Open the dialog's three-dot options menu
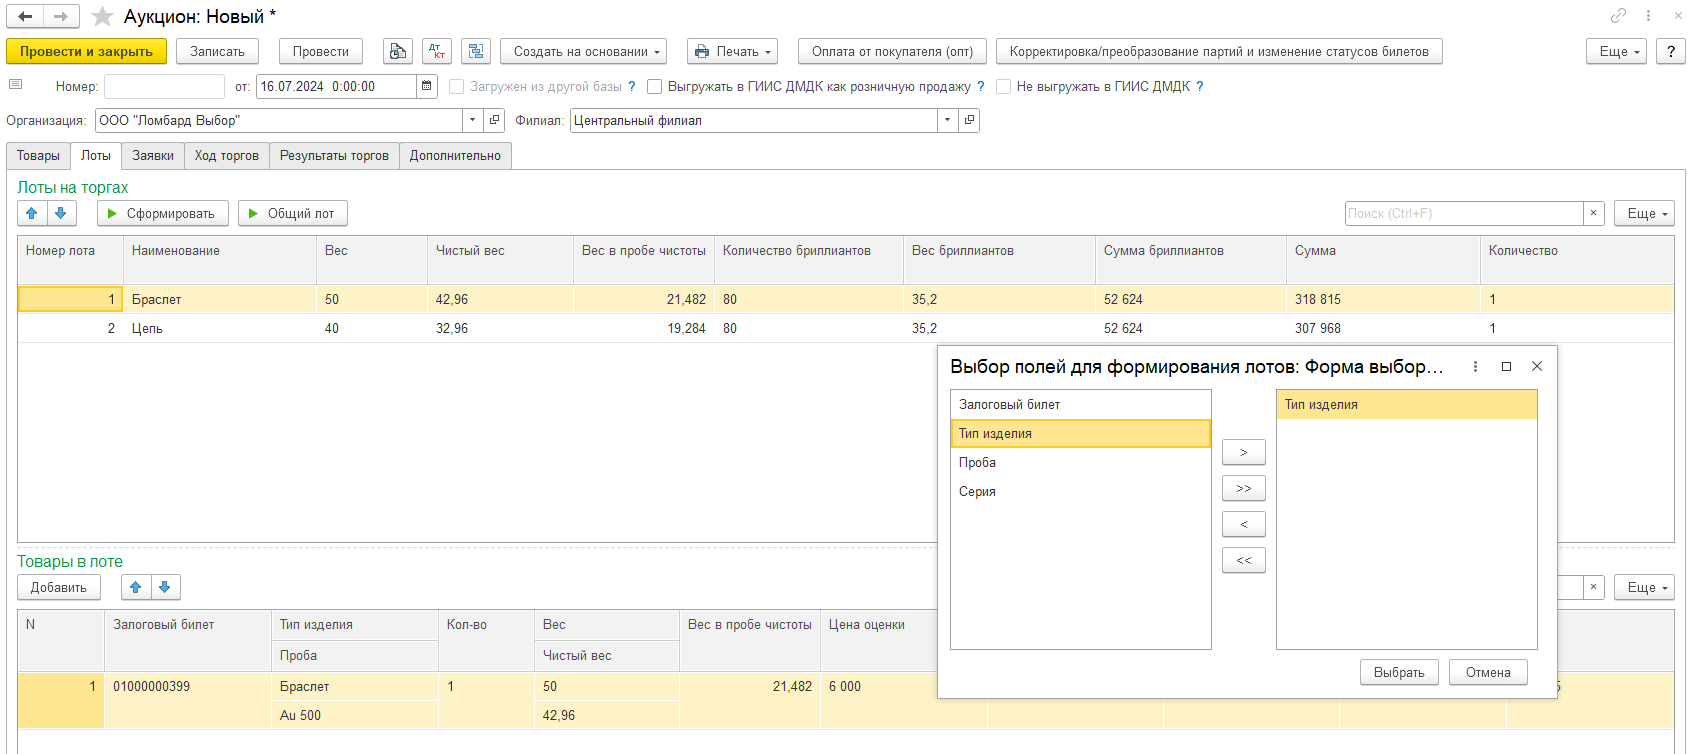1689x754 pixels. [1475, 367]
